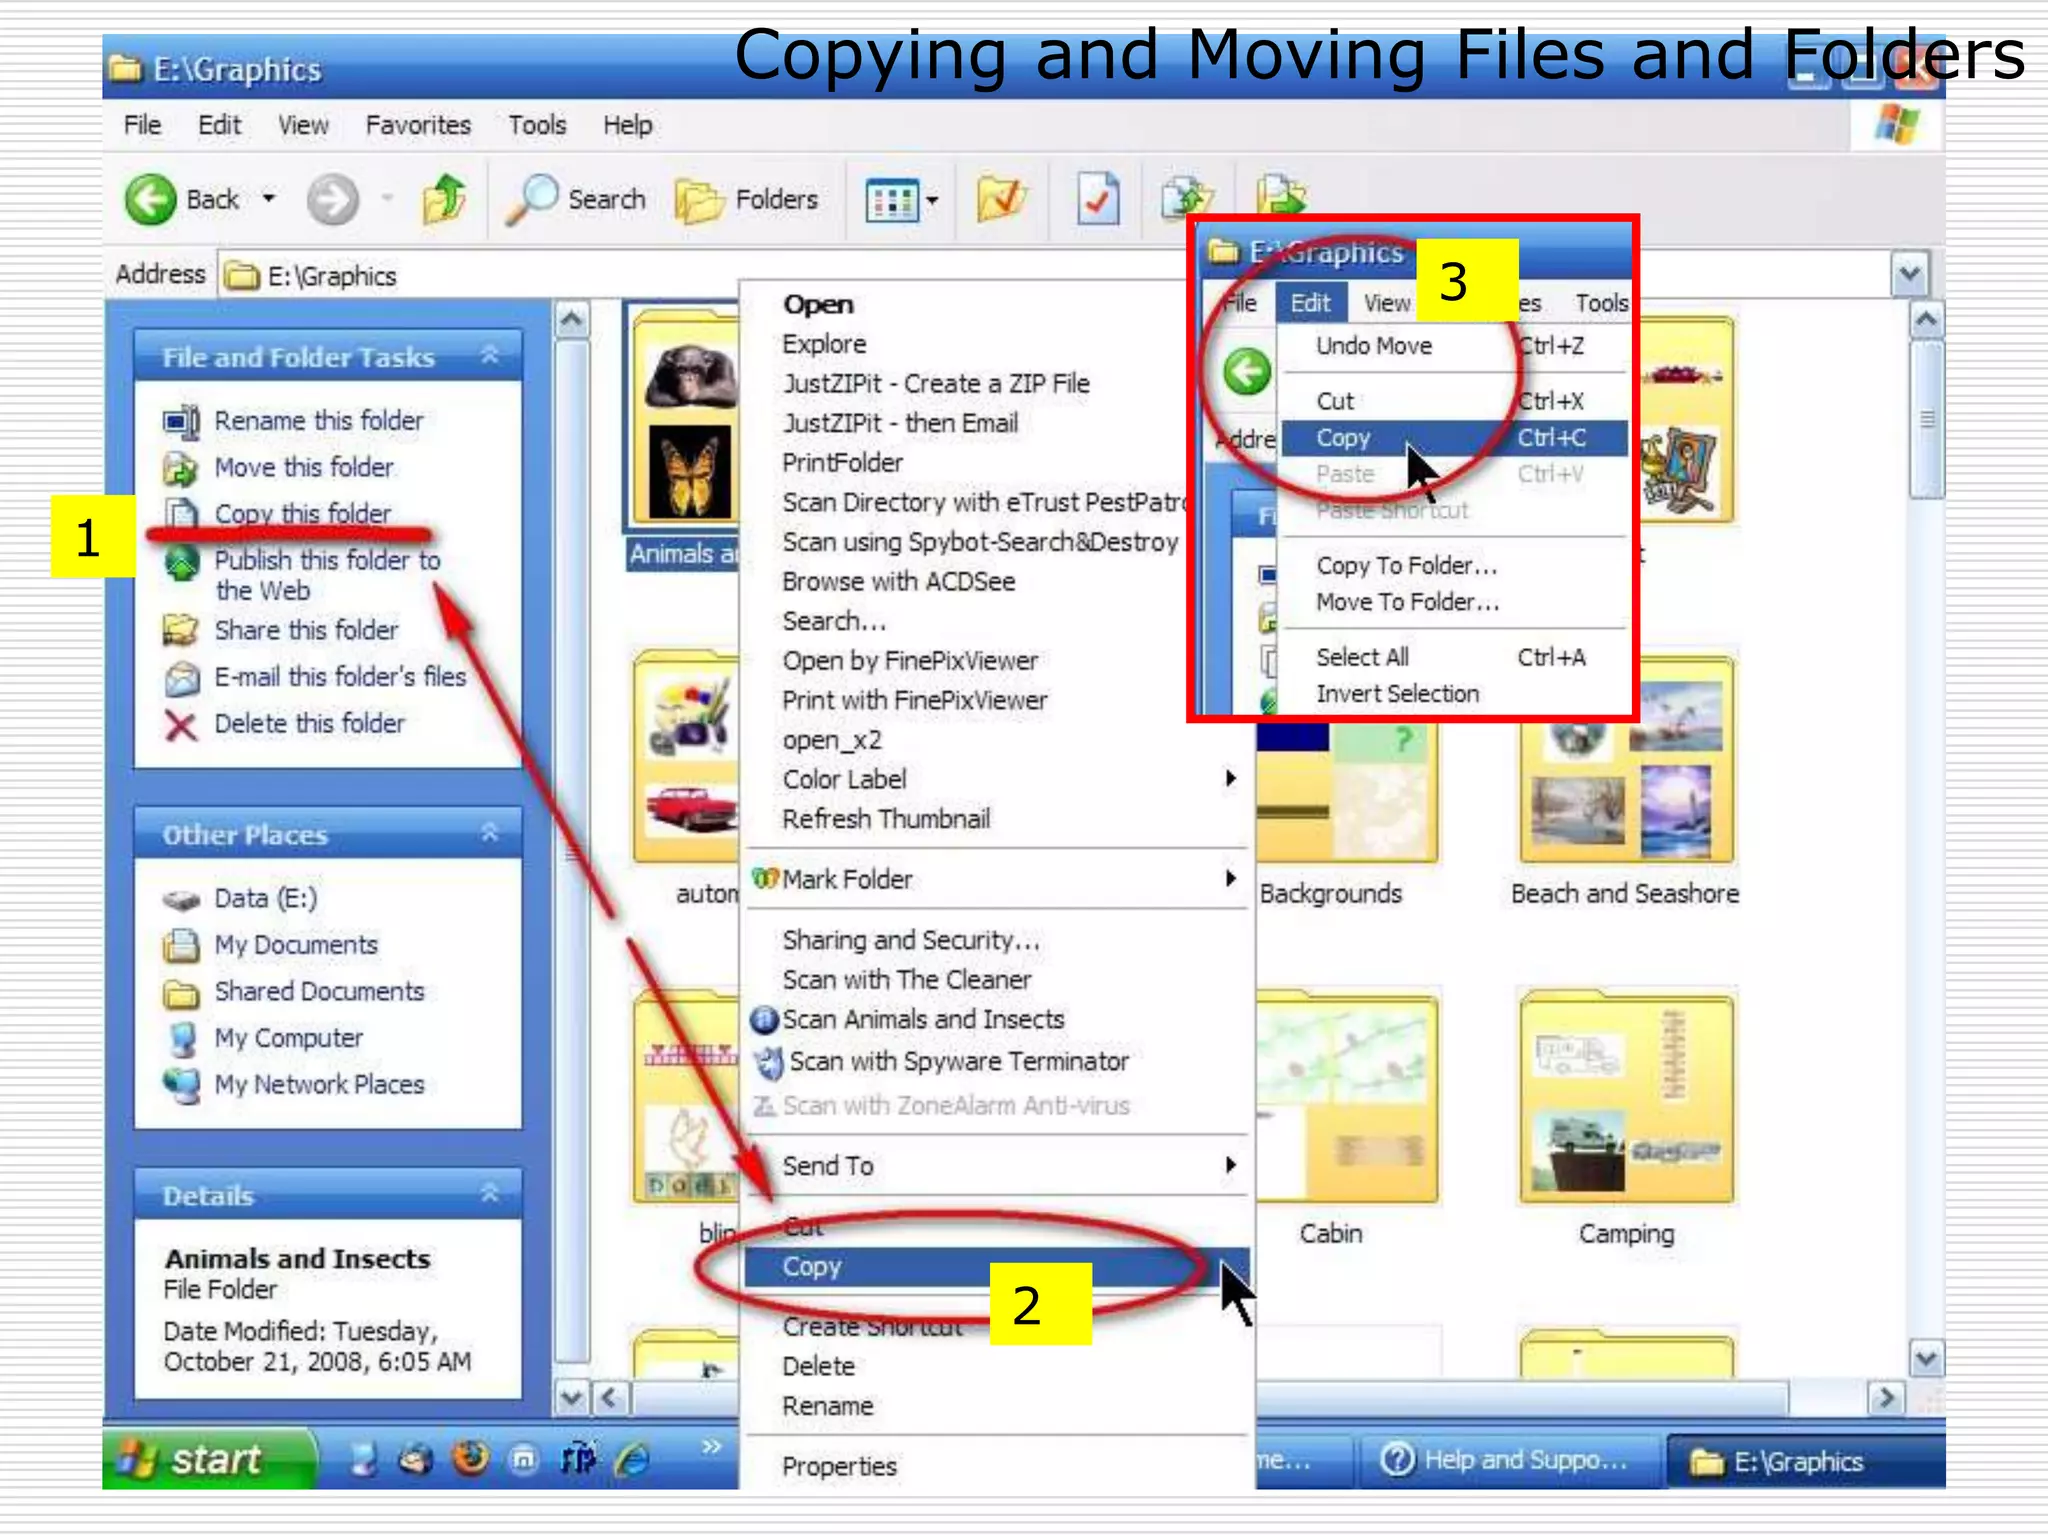The width and height of the screenshot is (2048, 1536).
Task: Open the Favorites menu
Action: point(418,125)
